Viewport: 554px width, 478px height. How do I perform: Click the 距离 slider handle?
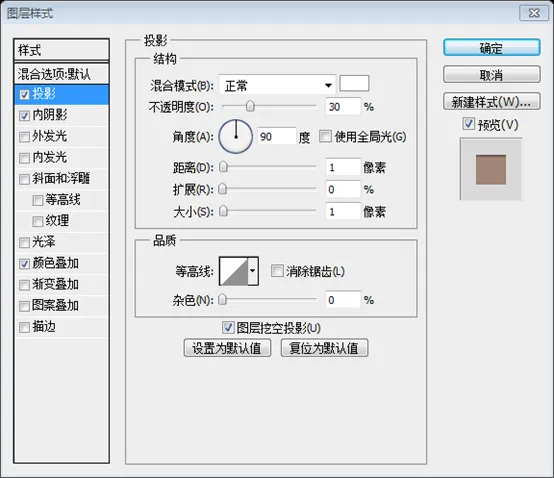click(x=223, y=167)
